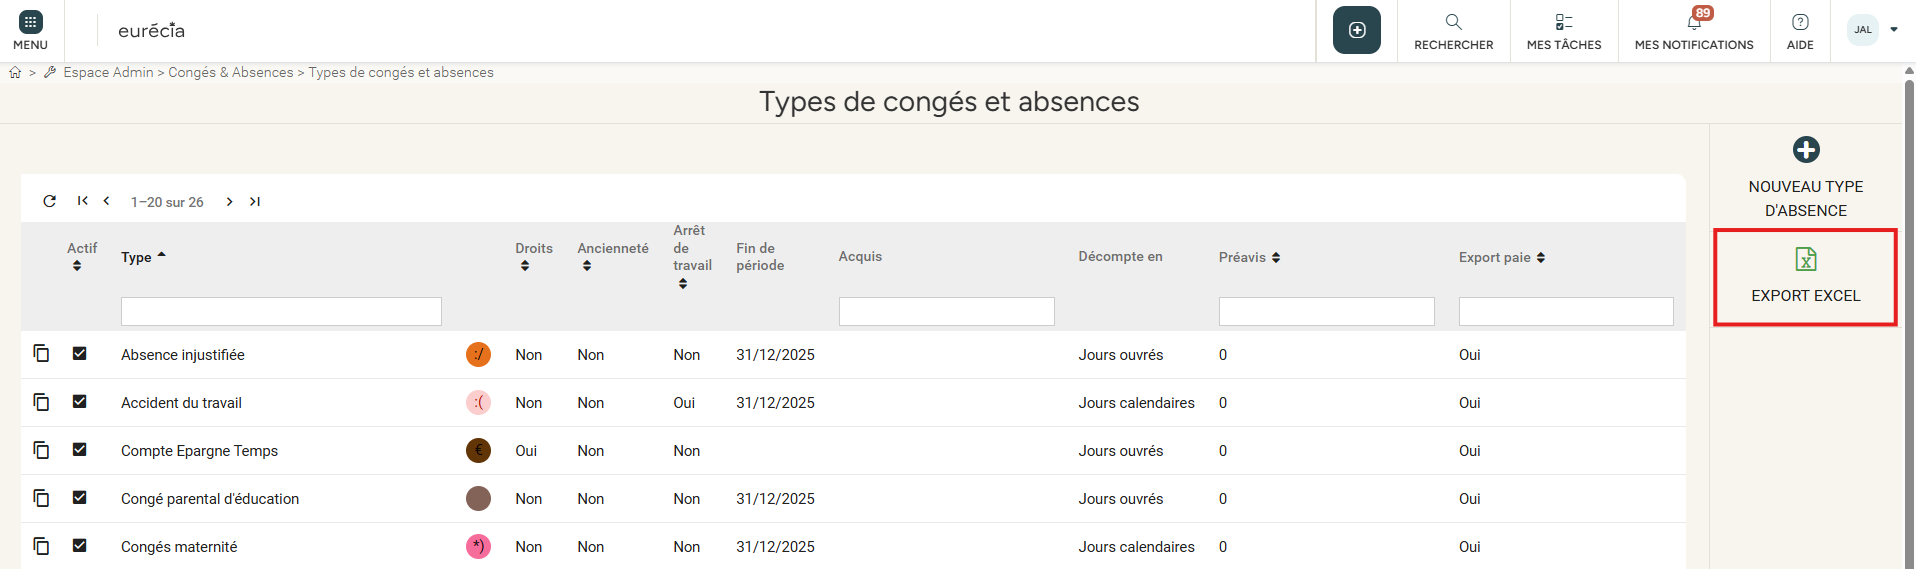Click Export Excel button

point(1805,276)
